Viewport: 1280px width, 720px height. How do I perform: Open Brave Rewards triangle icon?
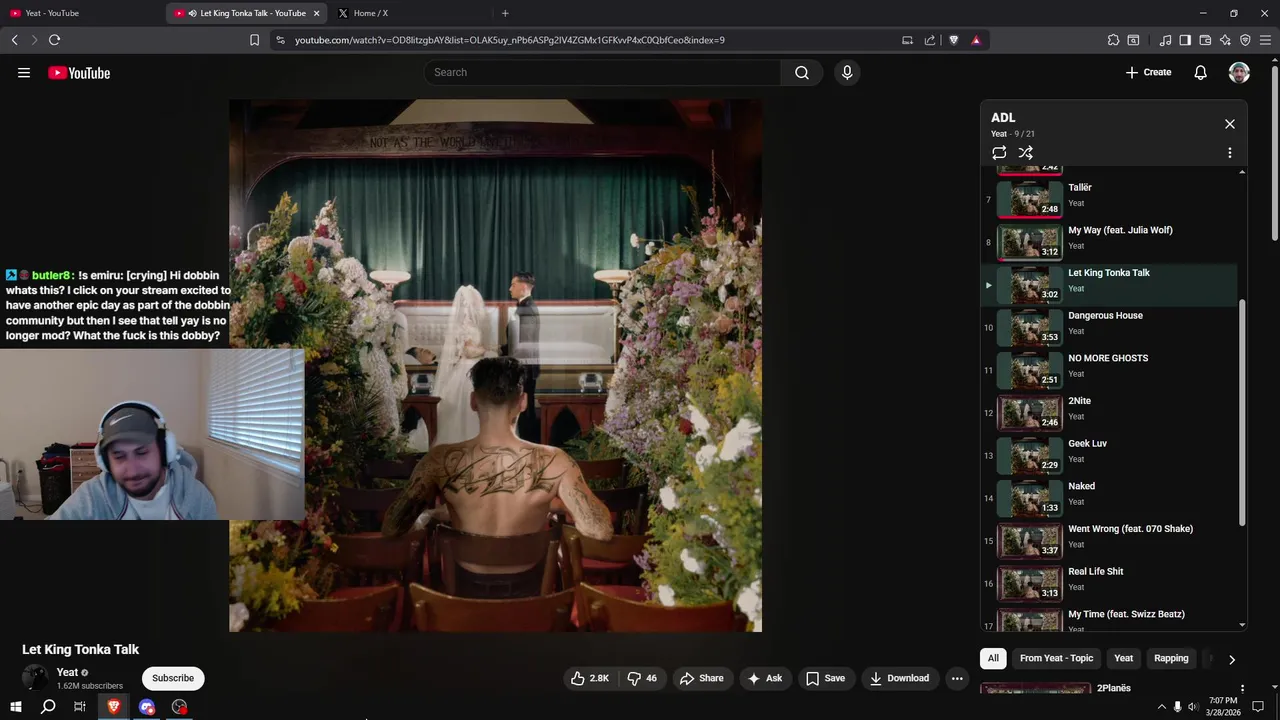(976, 40)
